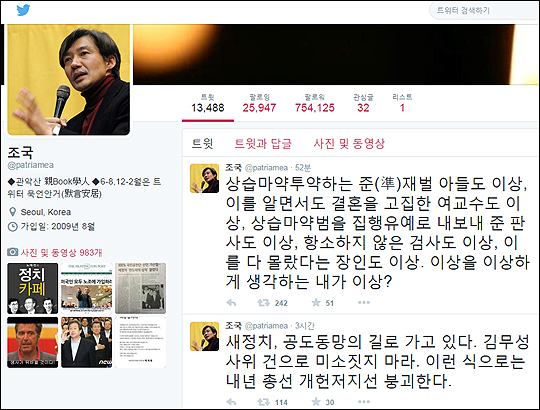Click the Twitter bird logo
540x410 pixels.
[23, 10]
